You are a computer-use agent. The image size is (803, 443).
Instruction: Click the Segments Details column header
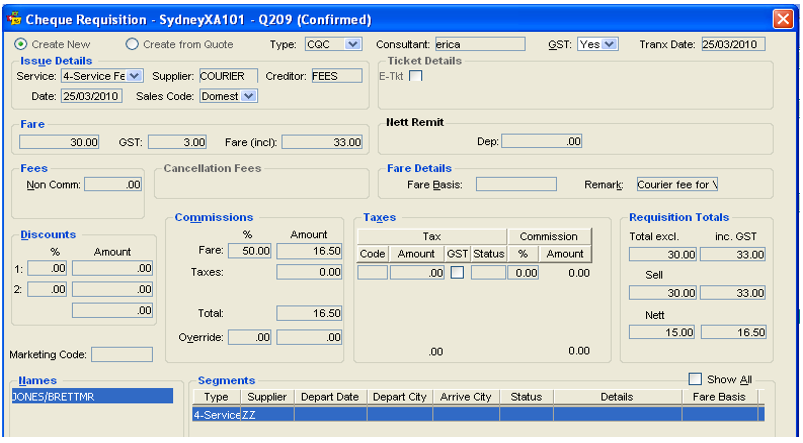click(x=618, y=397)
